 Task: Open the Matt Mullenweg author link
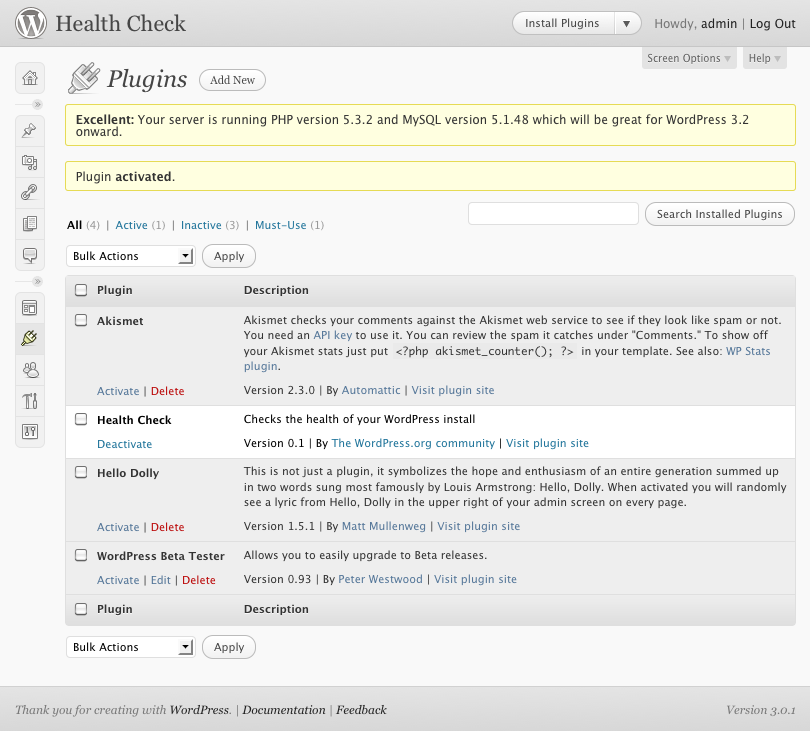click(x=384, y=526)
